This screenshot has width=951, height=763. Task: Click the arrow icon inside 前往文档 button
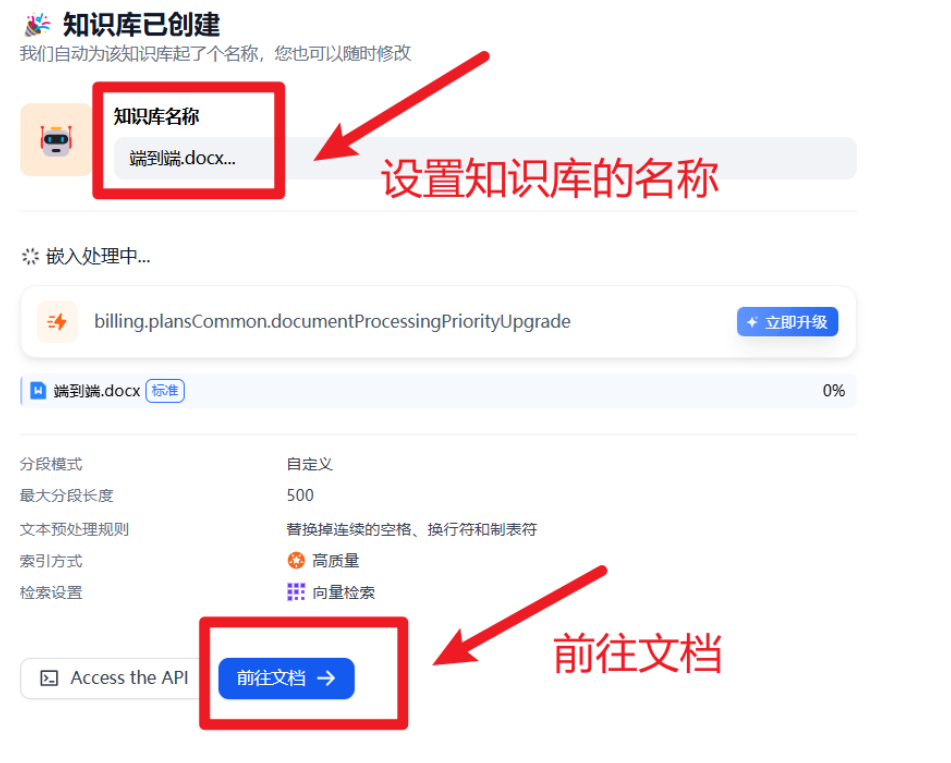(x=326, y=678)
